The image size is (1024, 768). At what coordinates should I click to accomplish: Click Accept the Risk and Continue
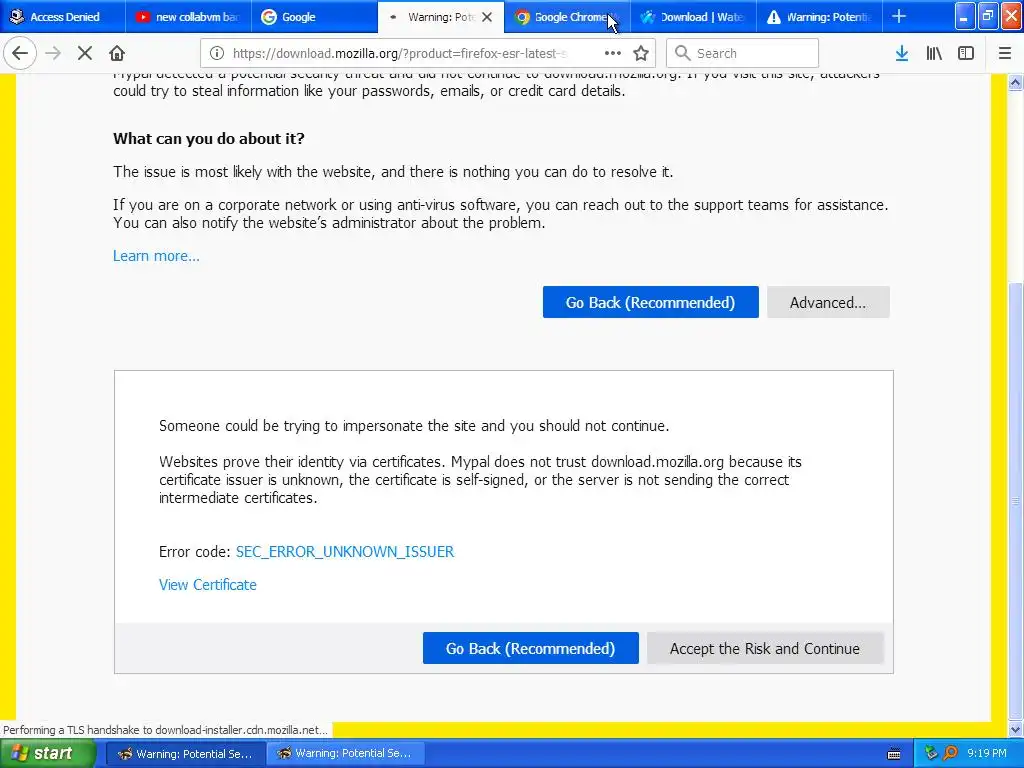coord(765,648)
